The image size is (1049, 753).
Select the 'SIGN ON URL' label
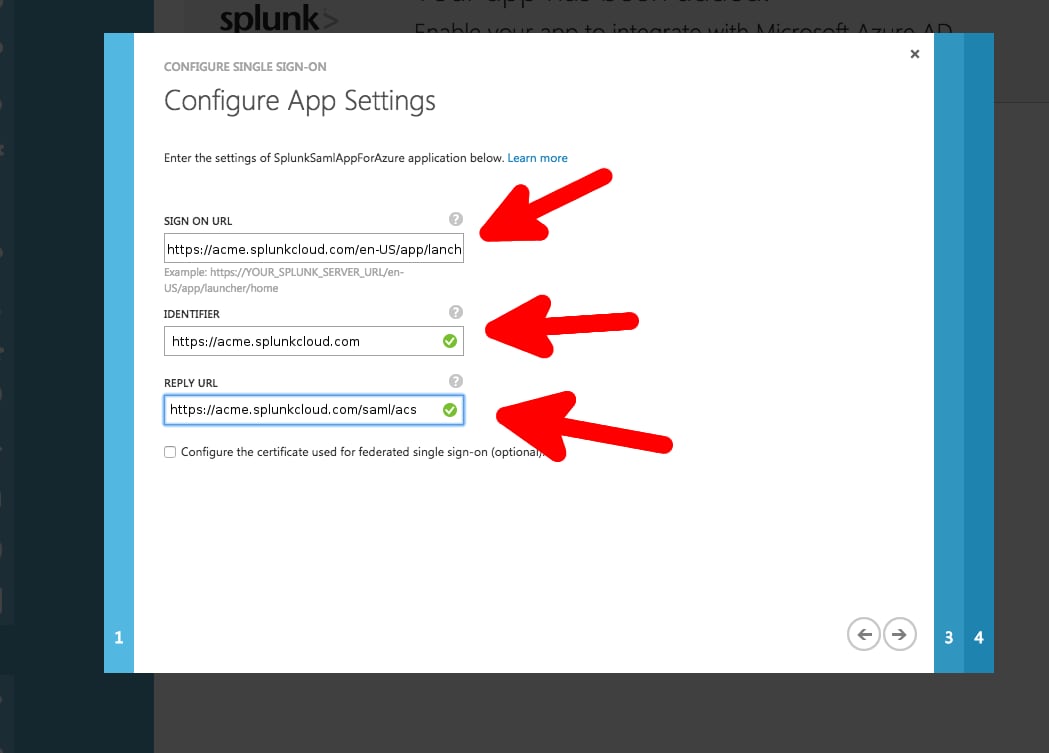(198, 221)
